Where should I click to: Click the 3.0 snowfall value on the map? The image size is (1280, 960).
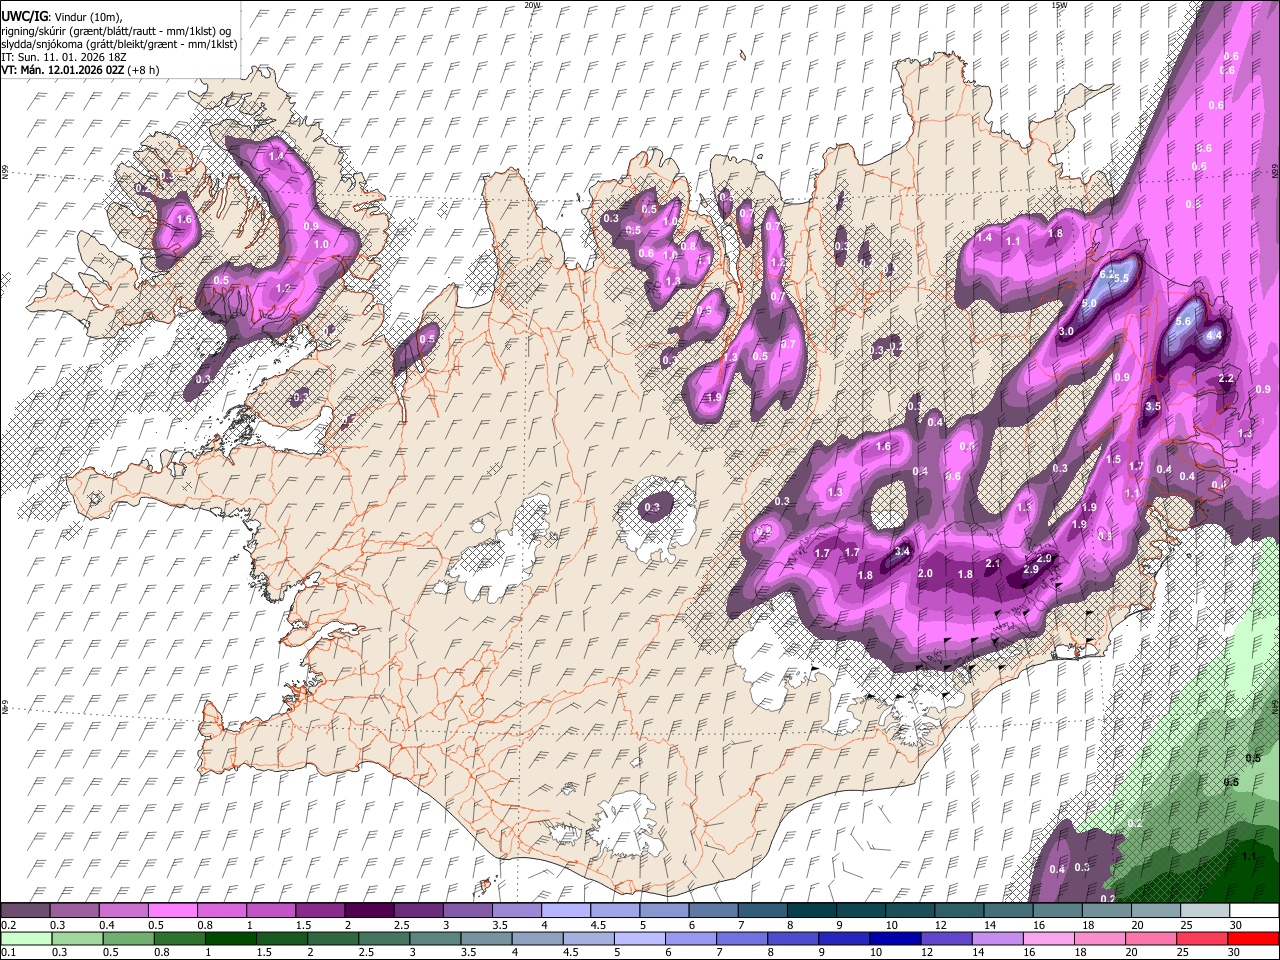(1066, 331)
